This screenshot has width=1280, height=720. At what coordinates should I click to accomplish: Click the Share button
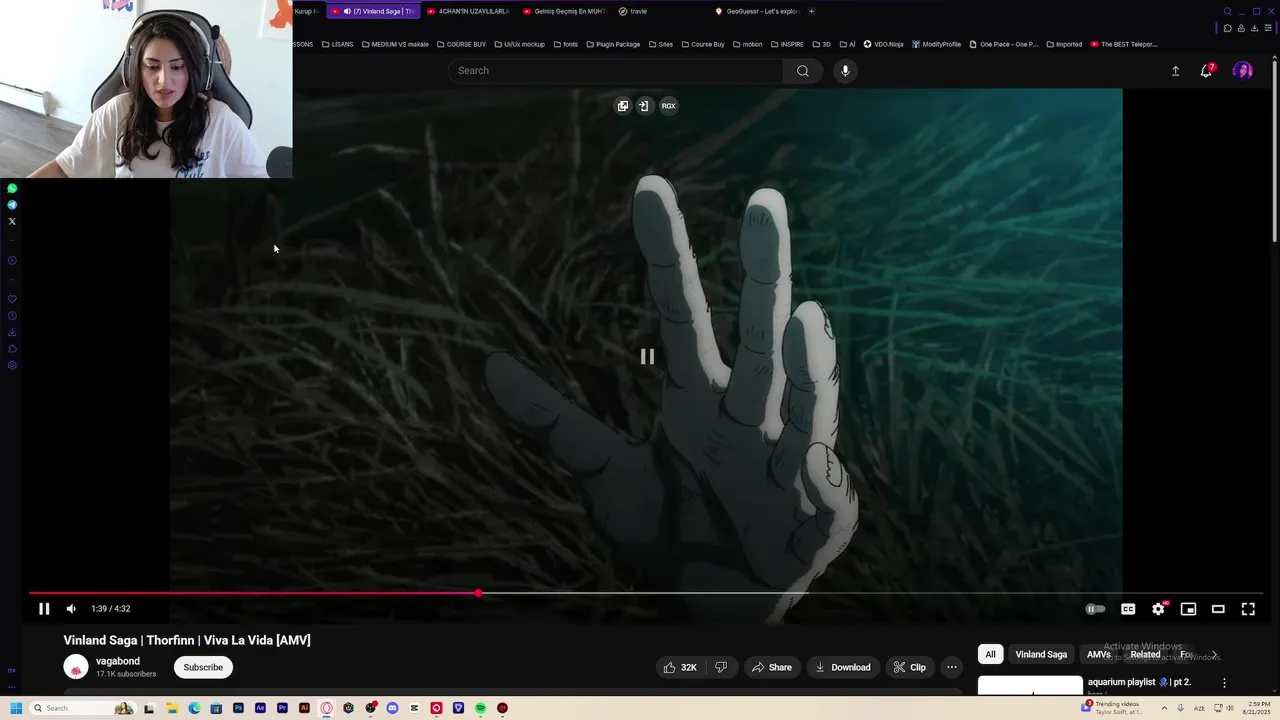pos(772,668)
